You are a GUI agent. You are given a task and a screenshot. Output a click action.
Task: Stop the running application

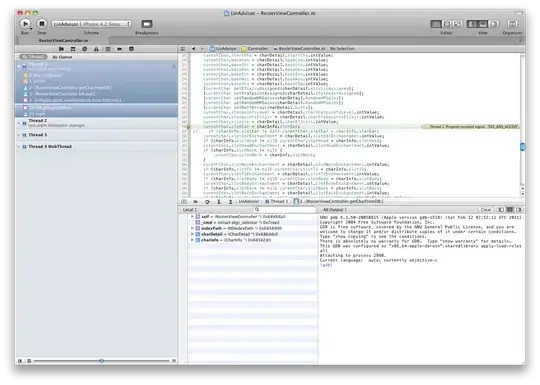[42, 24]
